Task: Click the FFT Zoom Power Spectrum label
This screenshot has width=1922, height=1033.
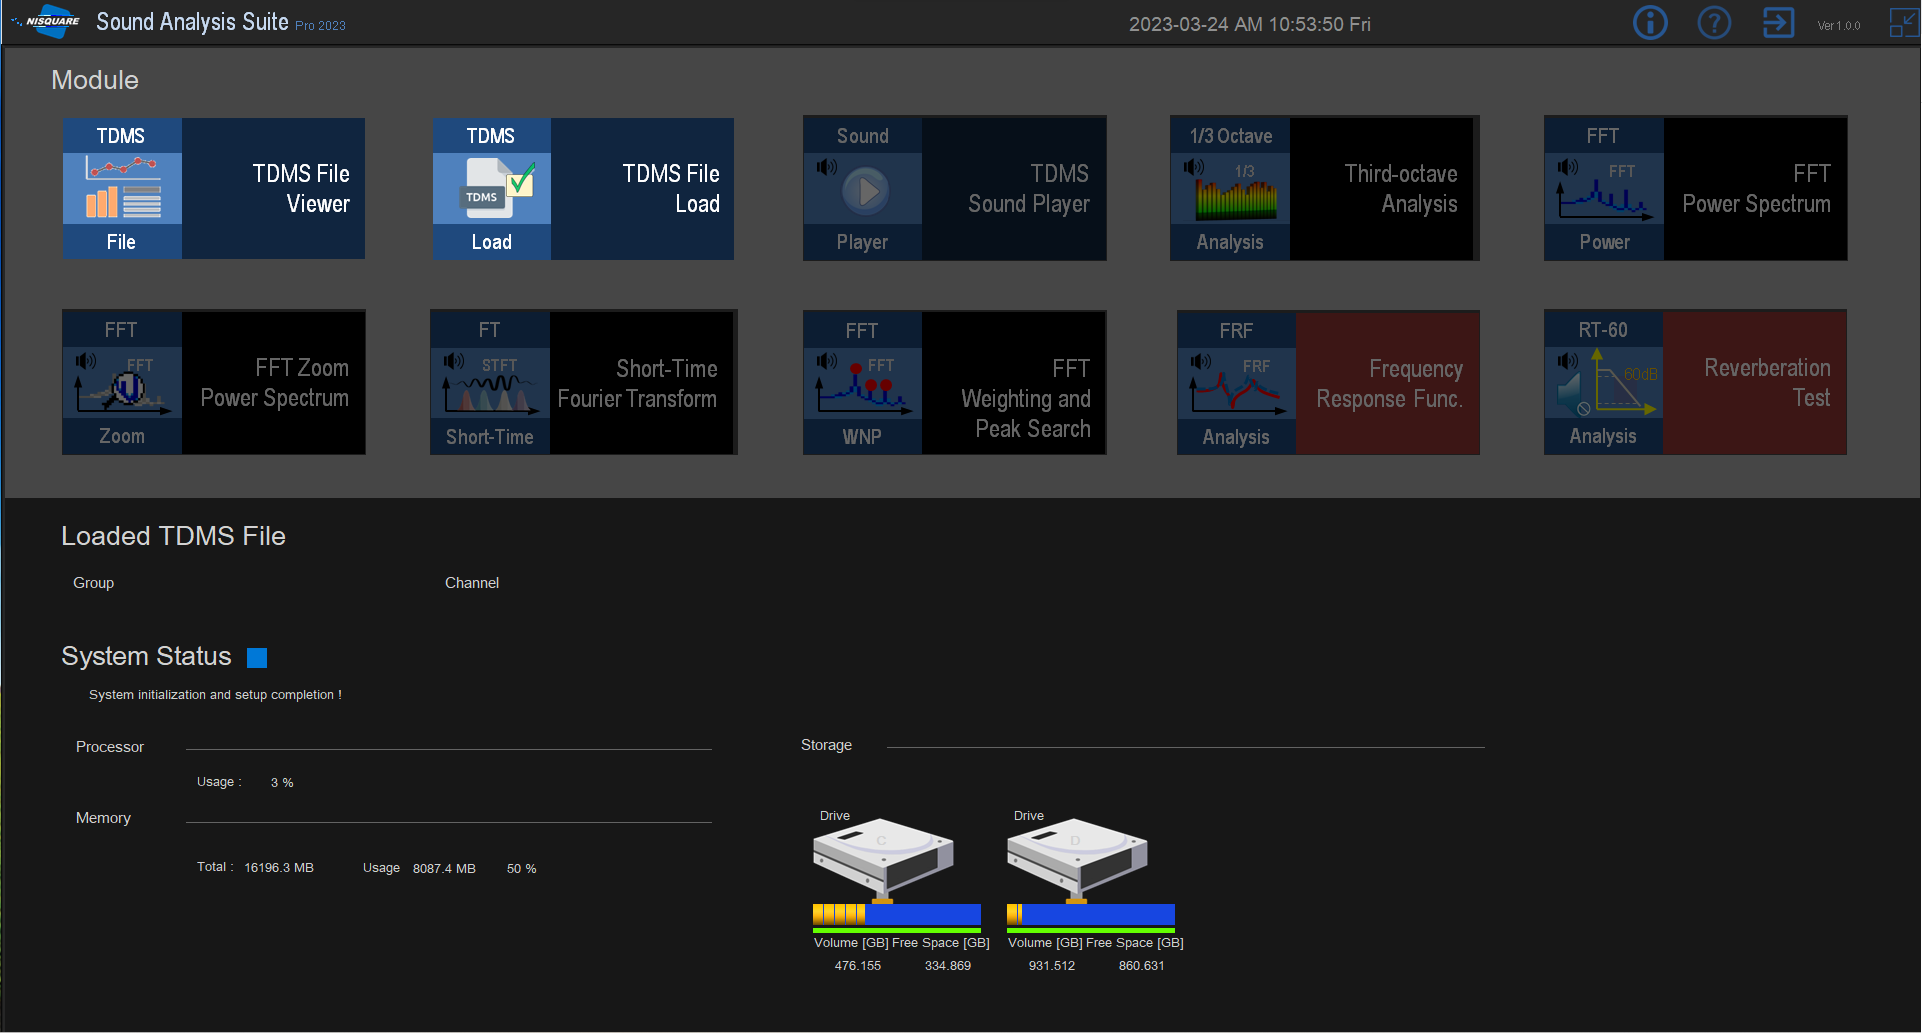Action: click(x=275, y=383)
